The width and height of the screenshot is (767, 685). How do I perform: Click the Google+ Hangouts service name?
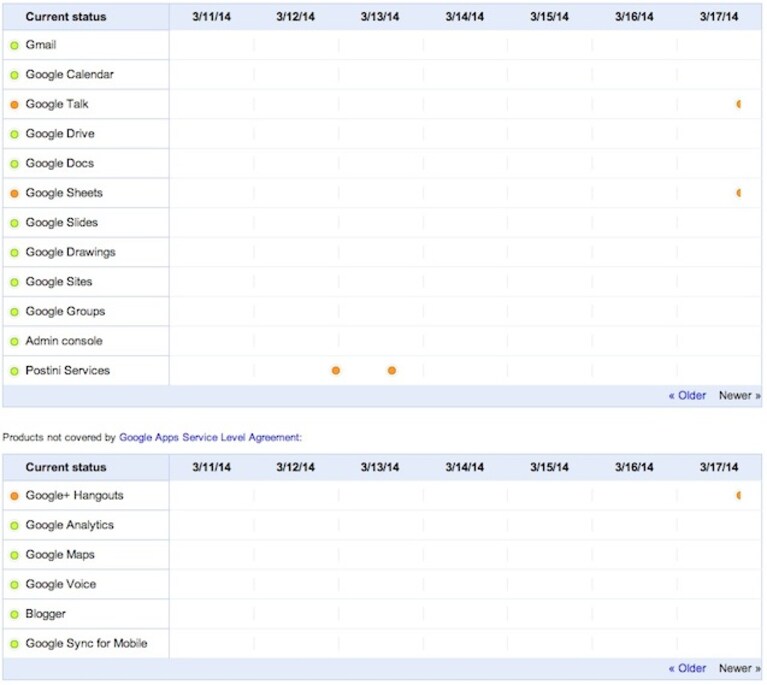tap(74, 496)
